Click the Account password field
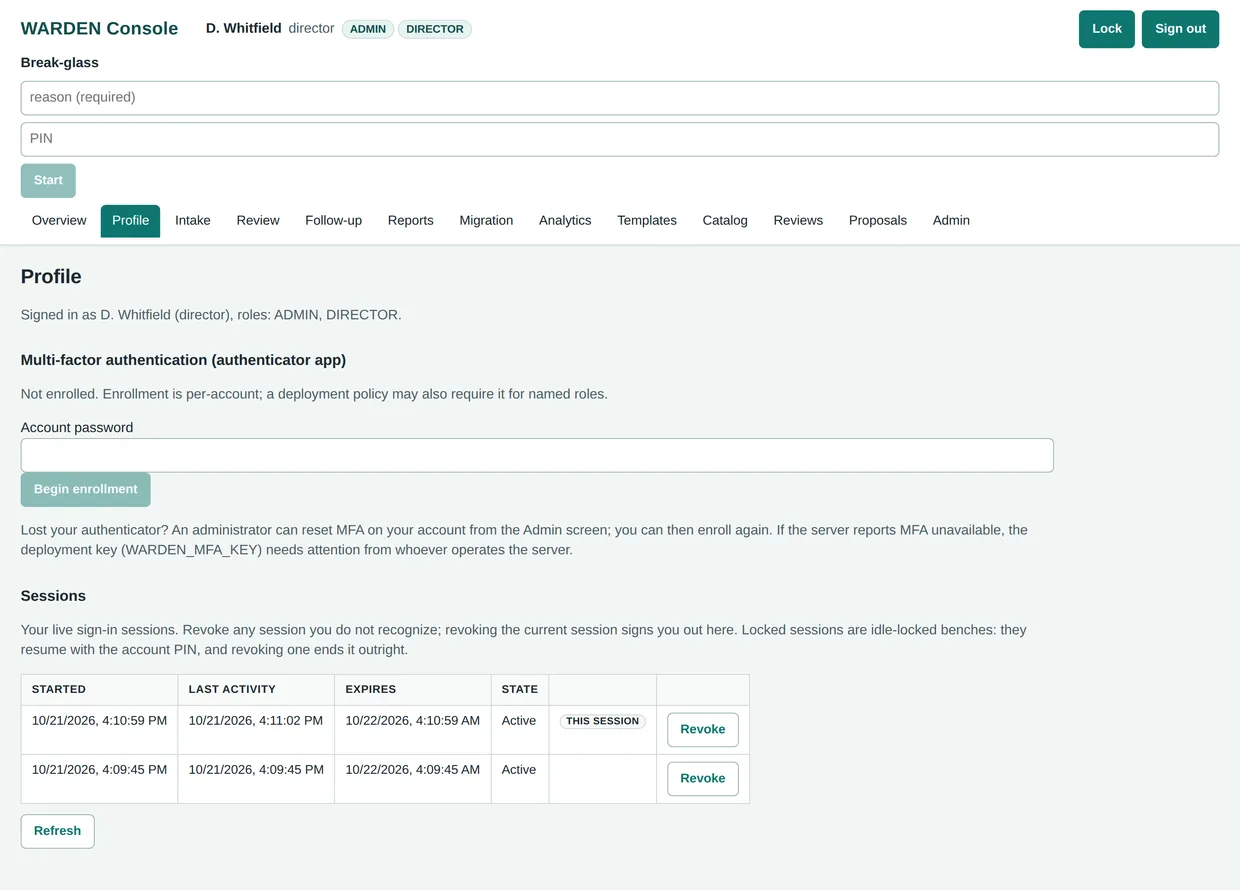This screenshot has width=1240, height=890. point(537,455)
